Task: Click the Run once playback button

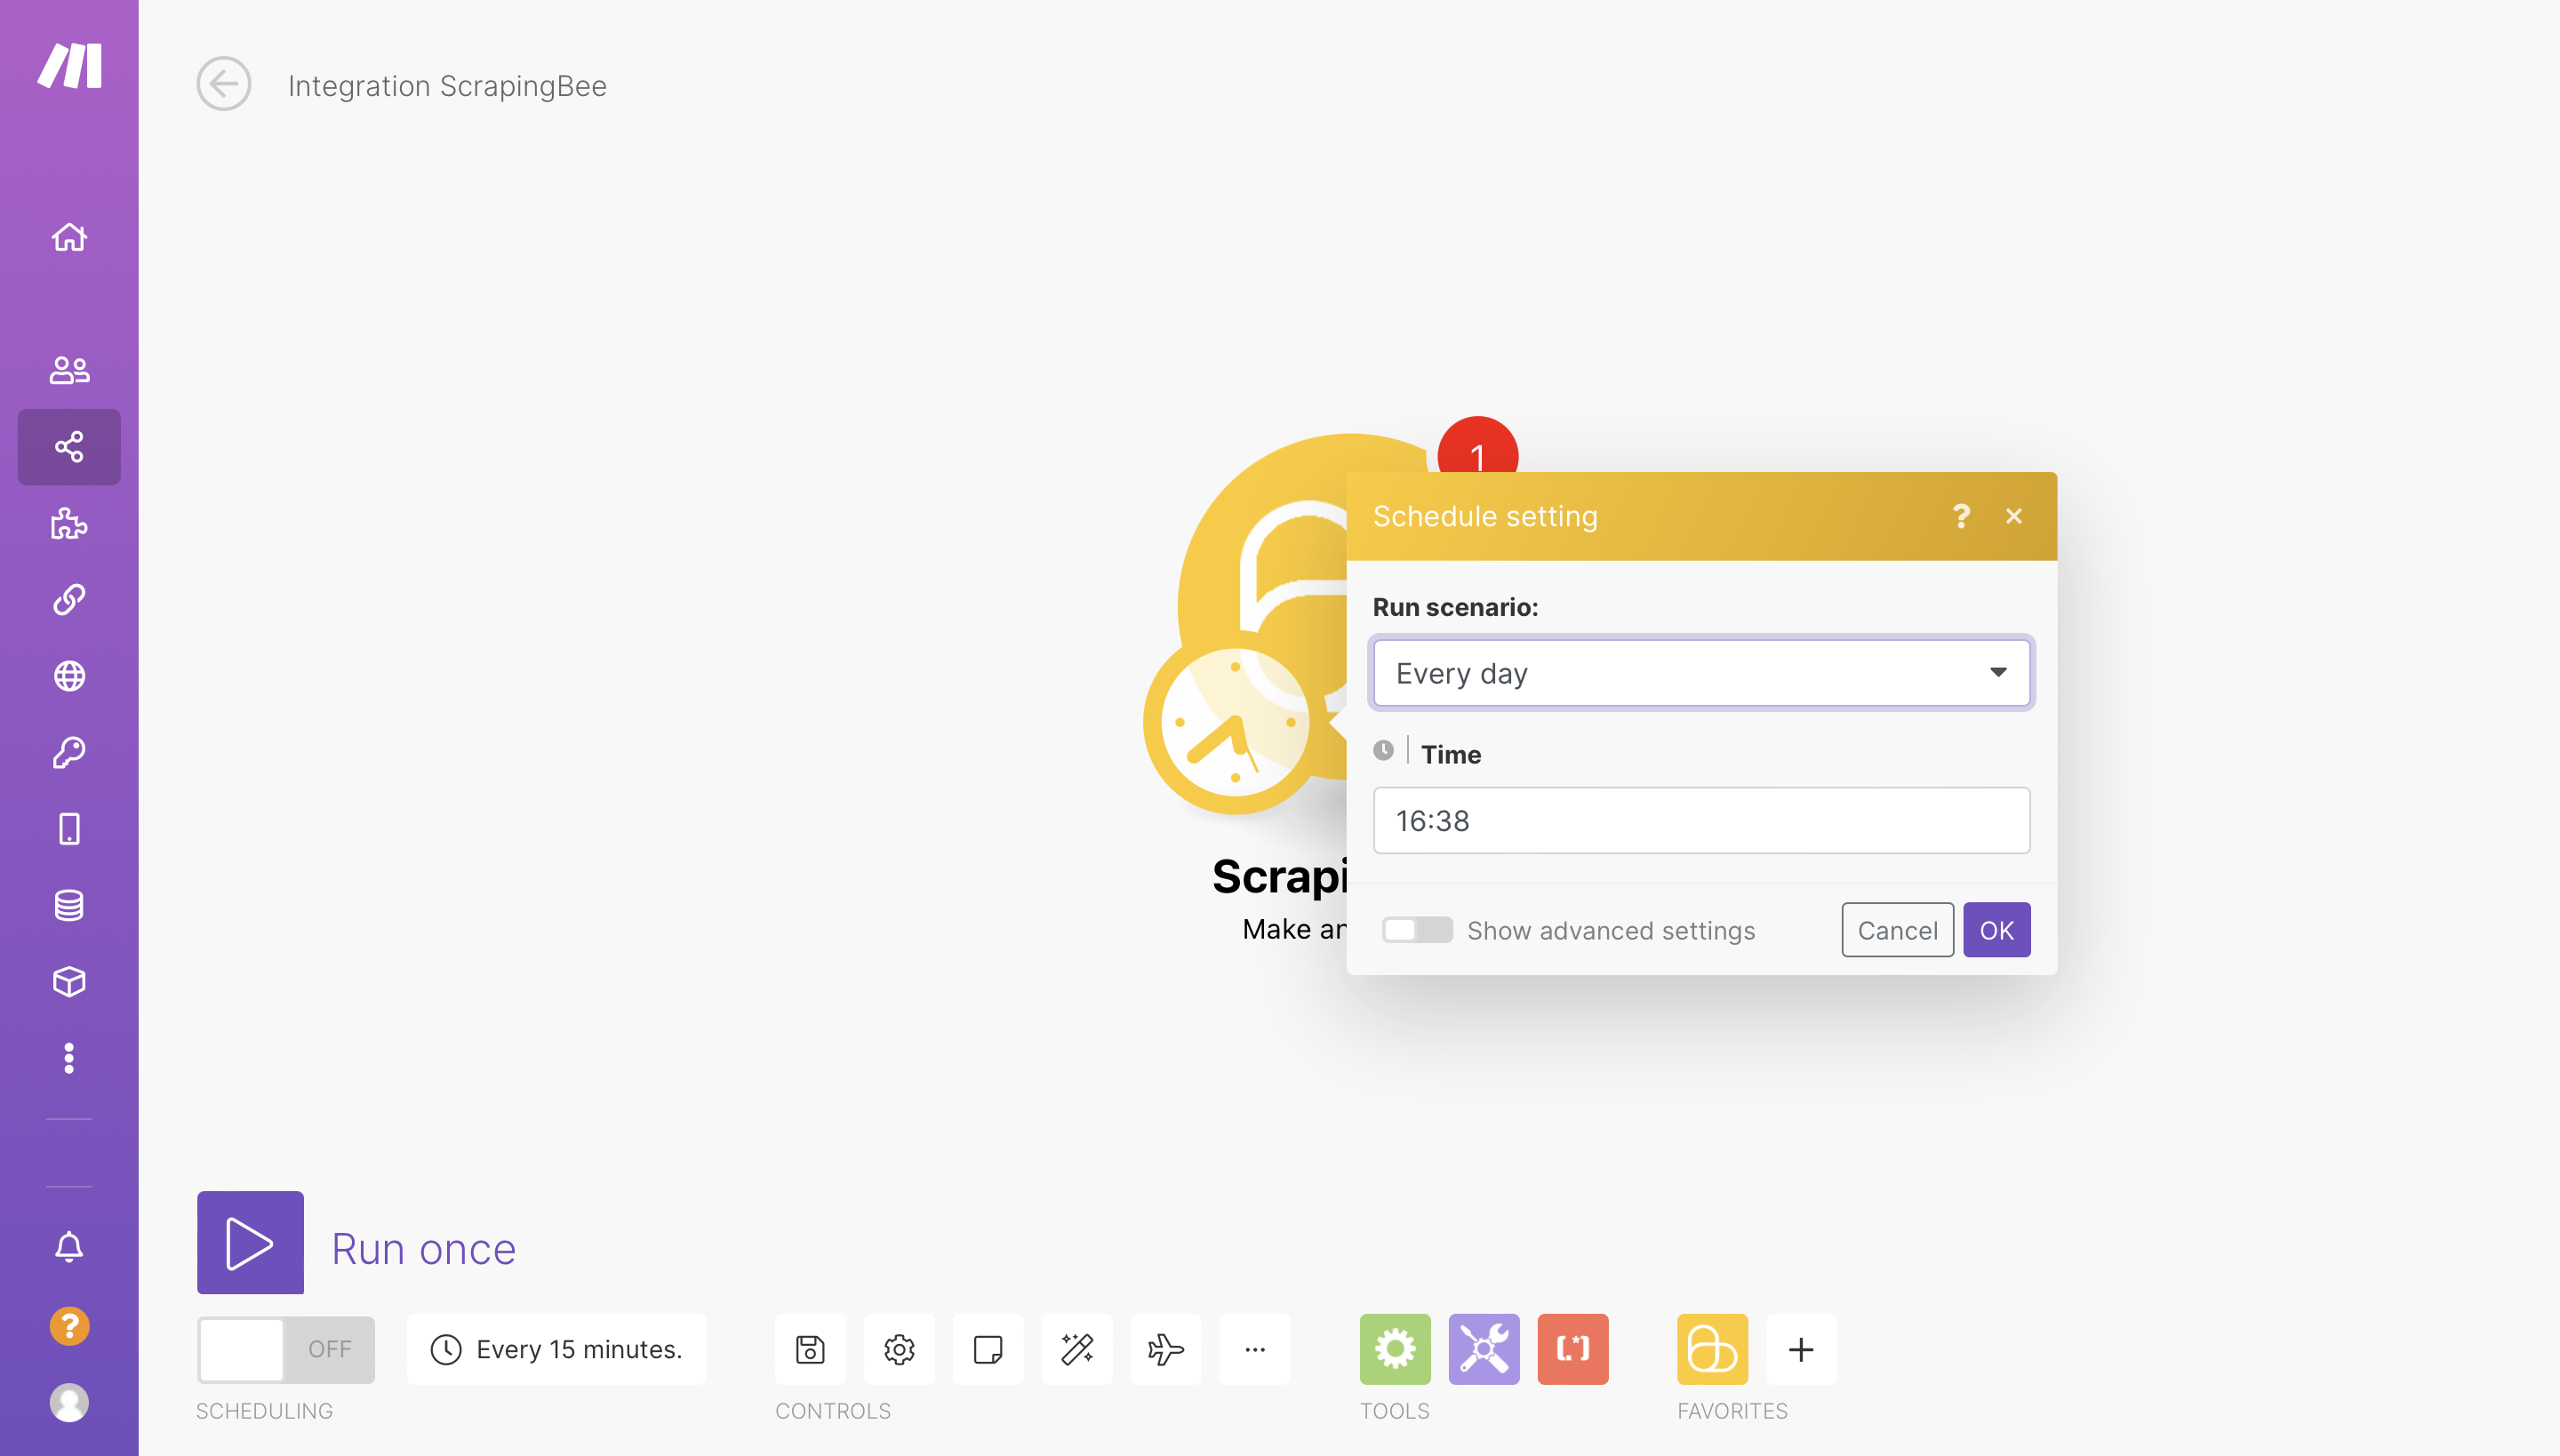Action: coord(246,1244)
